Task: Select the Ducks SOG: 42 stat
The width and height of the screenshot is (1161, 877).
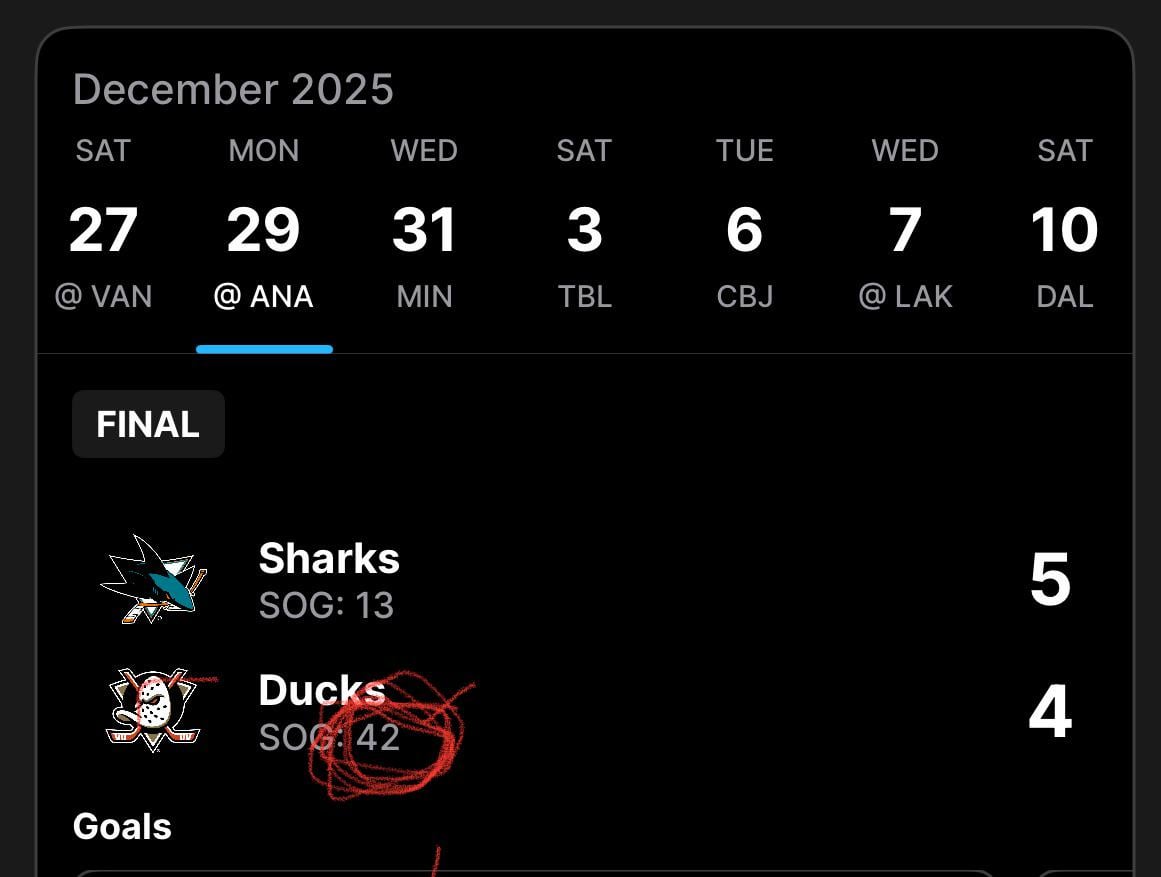Action: (x=328, y=737)
